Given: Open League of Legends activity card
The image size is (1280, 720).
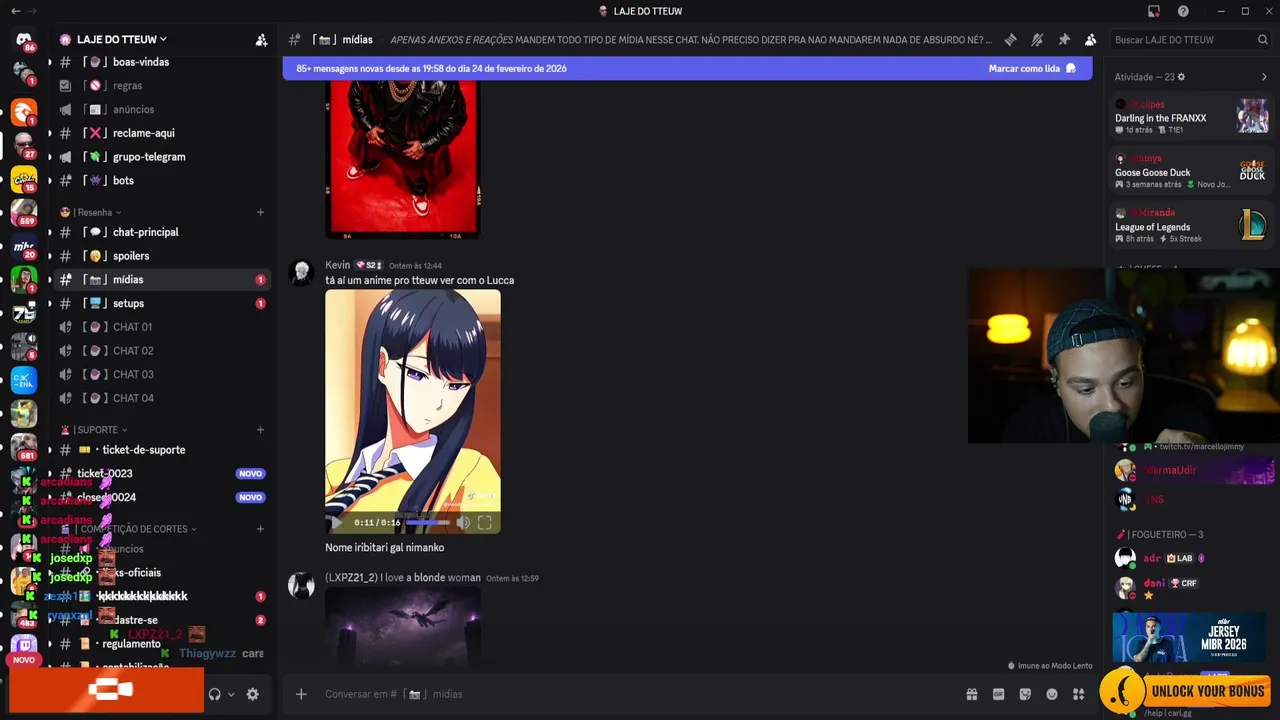Looking at the screenshot, I should (x=1192, y=225).
